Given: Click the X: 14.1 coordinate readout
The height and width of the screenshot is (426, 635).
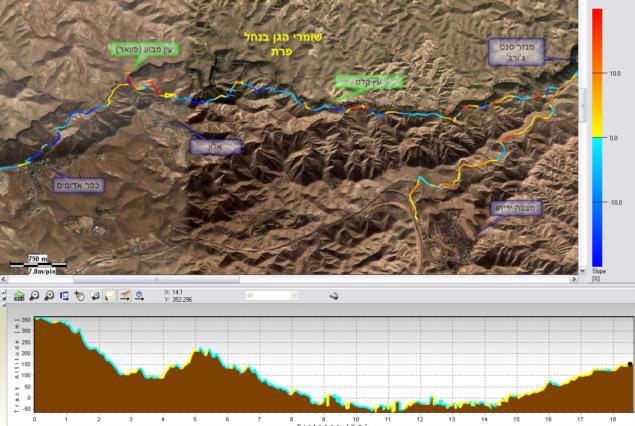Looking at the screenshot, I should [x=174, y=292].
